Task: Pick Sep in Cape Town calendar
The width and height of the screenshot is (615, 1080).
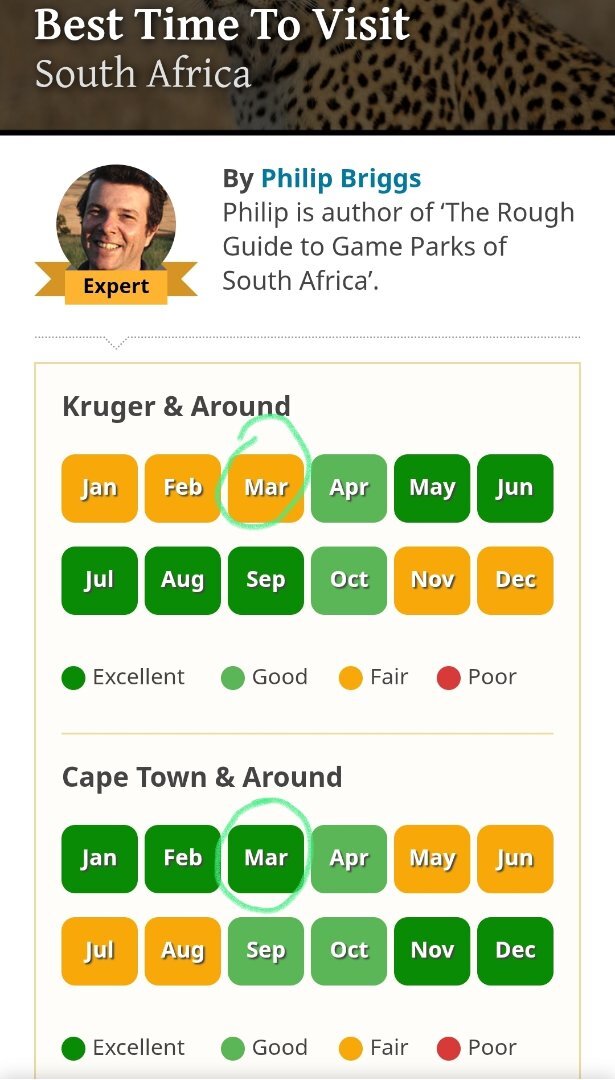Action: [266, 950]
